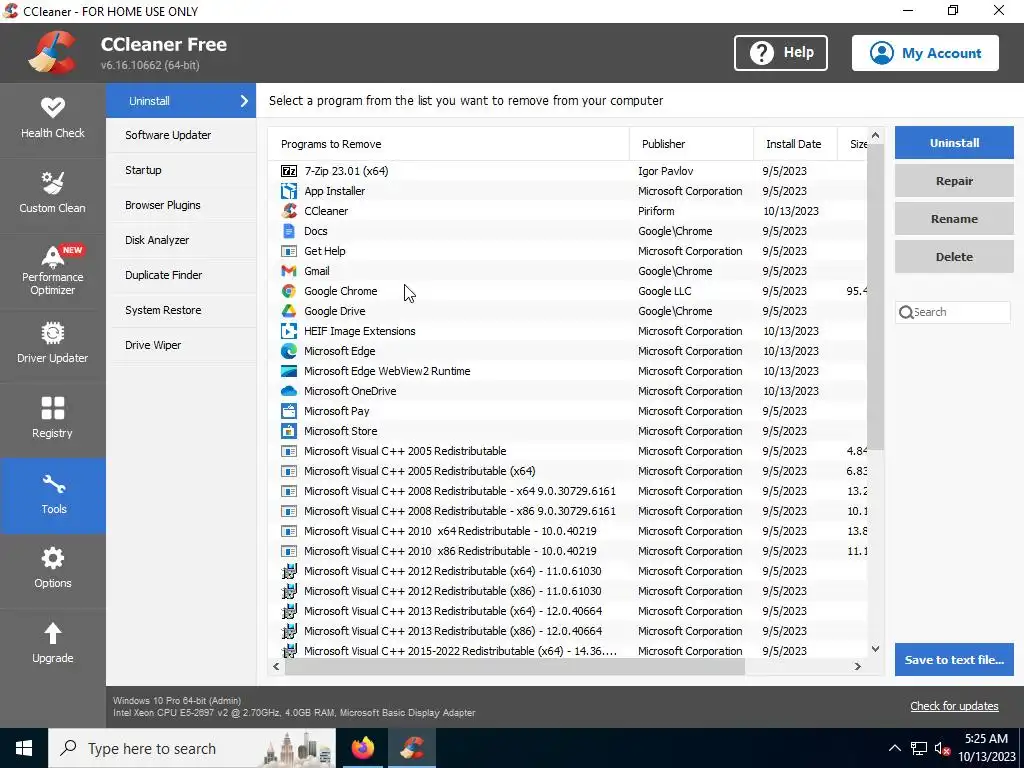The width and height of the screenshot is (1024, 768).
Task: Click the CCleaner list entry icon
Action: coord(289,211)
